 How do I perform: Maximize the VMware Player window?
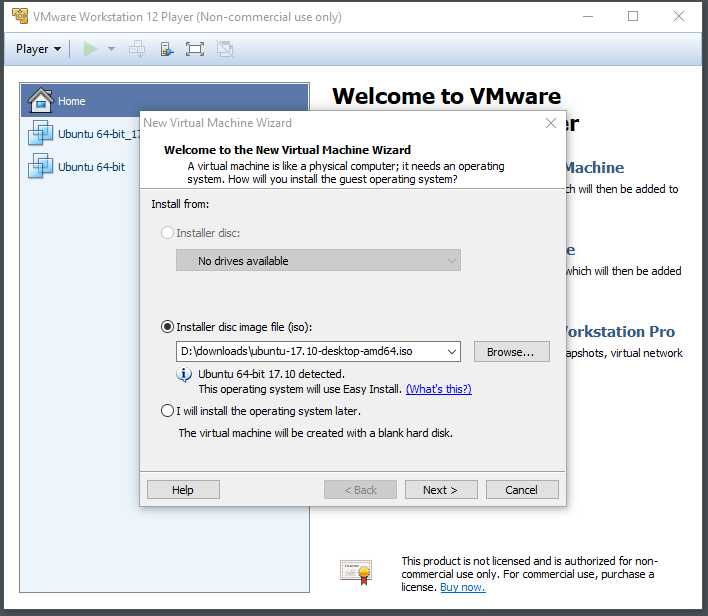tap(633, 17)
